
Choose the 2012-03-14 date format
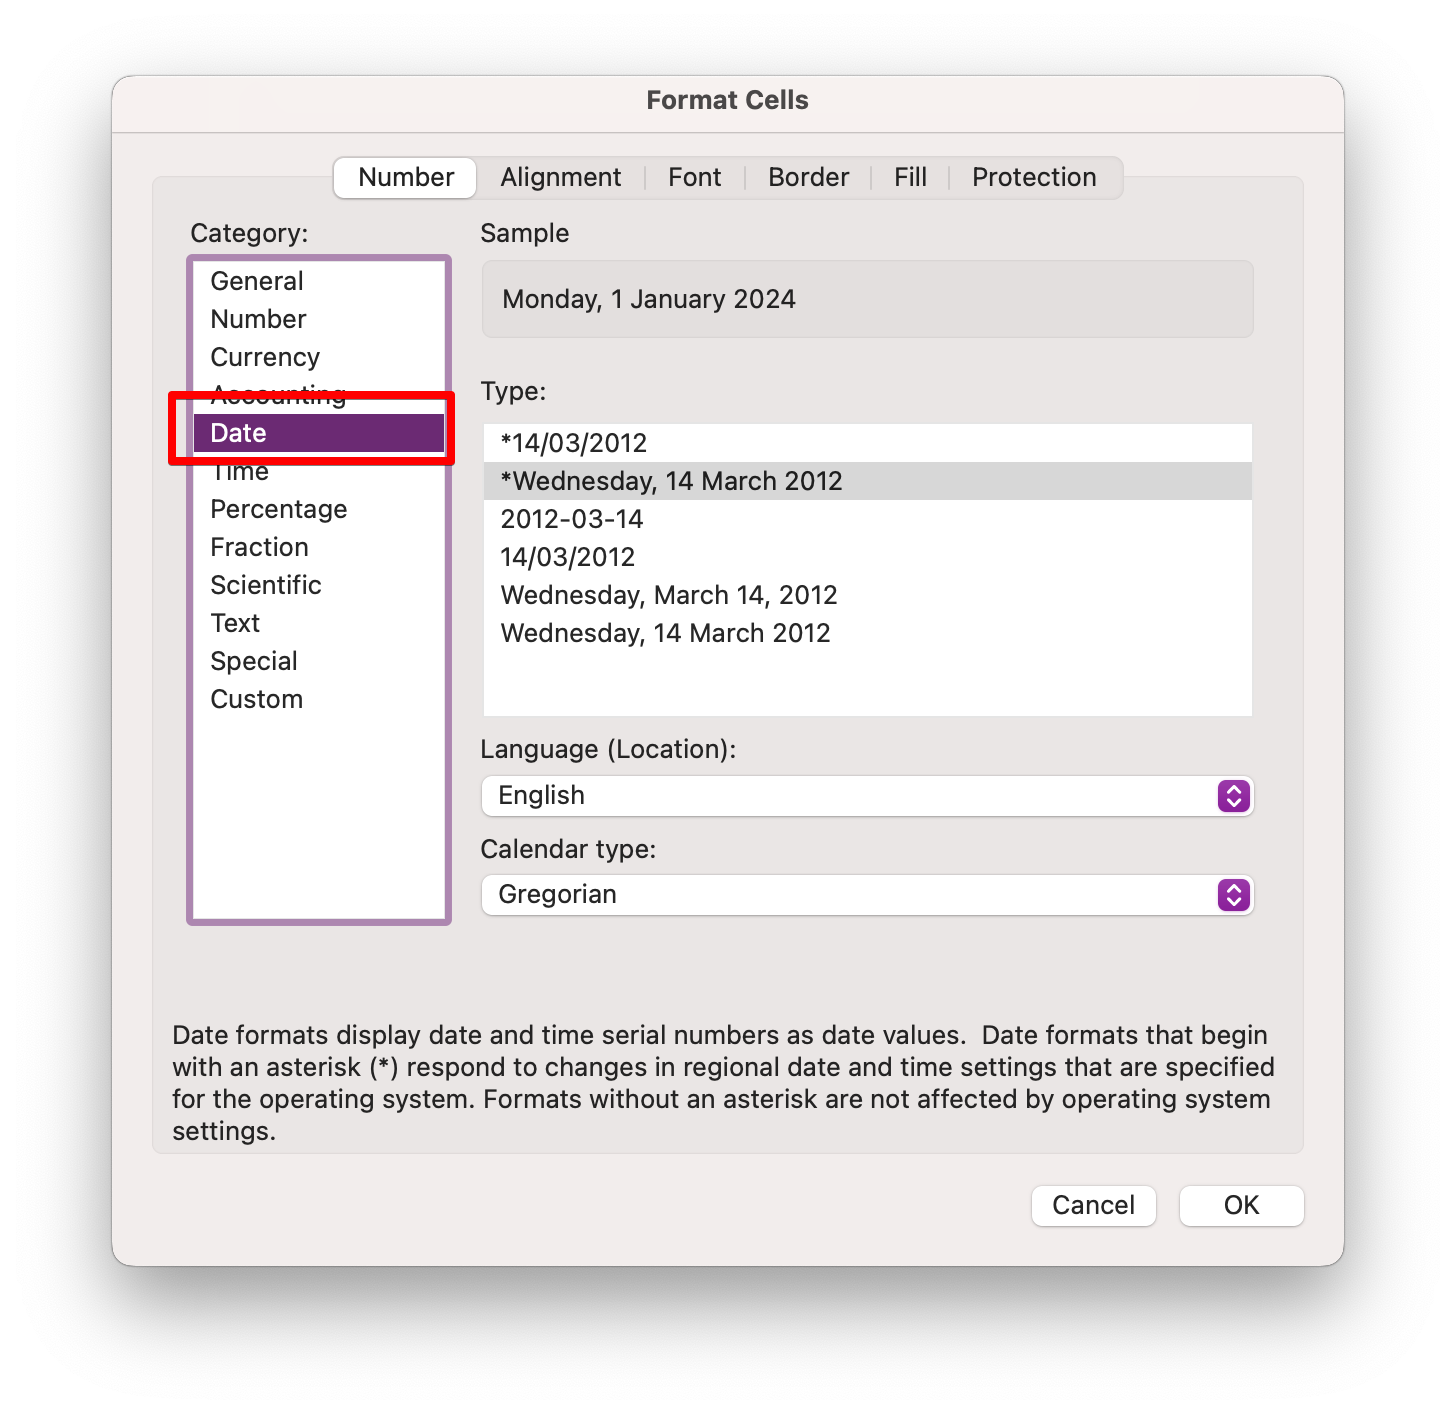pyautogui.click(x=572, y=519)
